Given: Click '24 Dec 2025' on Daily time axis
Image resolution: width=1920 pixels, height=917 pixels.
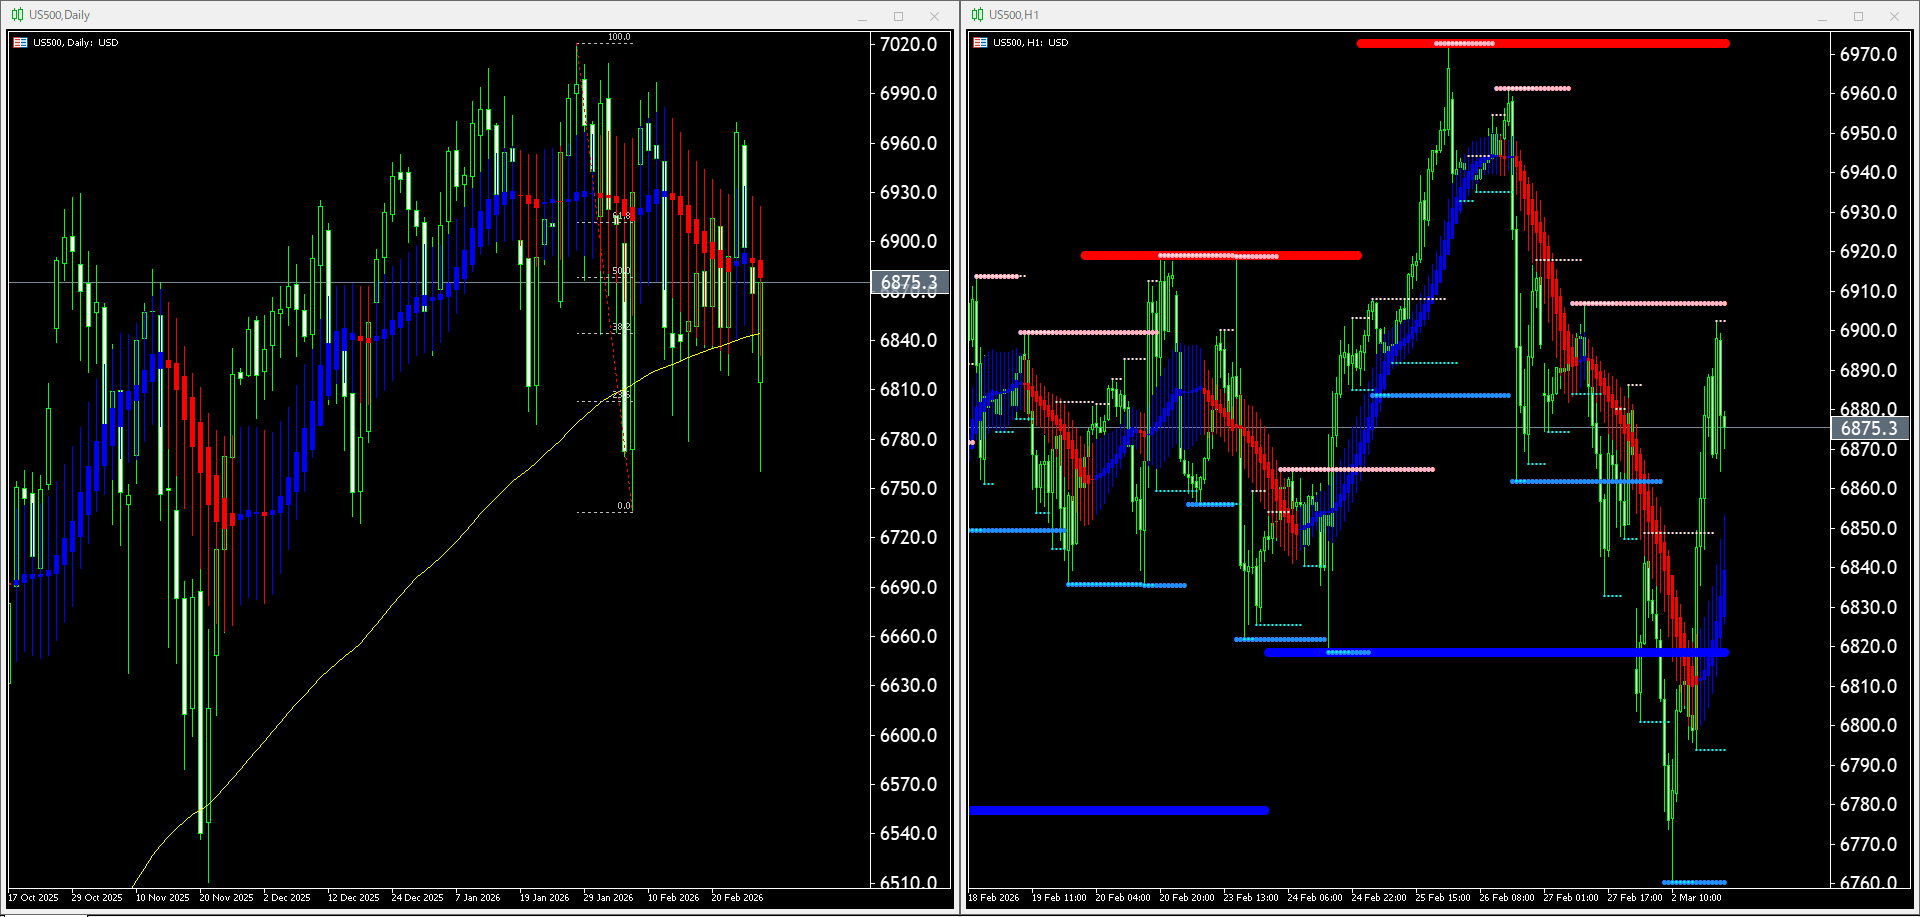Looking at the screenshot, I should (417, 898).
